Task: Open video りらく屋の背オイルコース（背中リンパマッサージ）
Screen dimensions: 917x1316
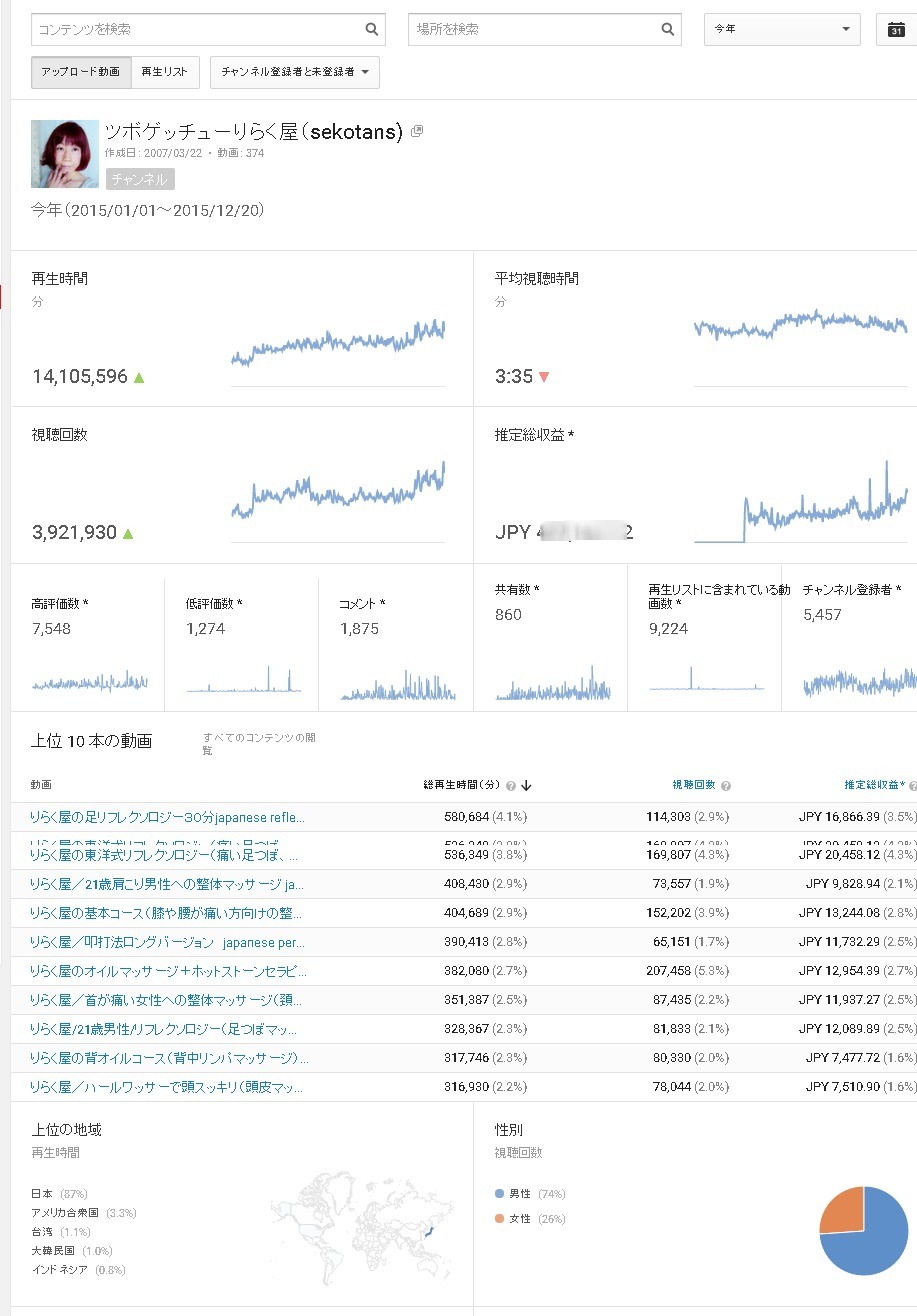Action: coord(169,1058)
